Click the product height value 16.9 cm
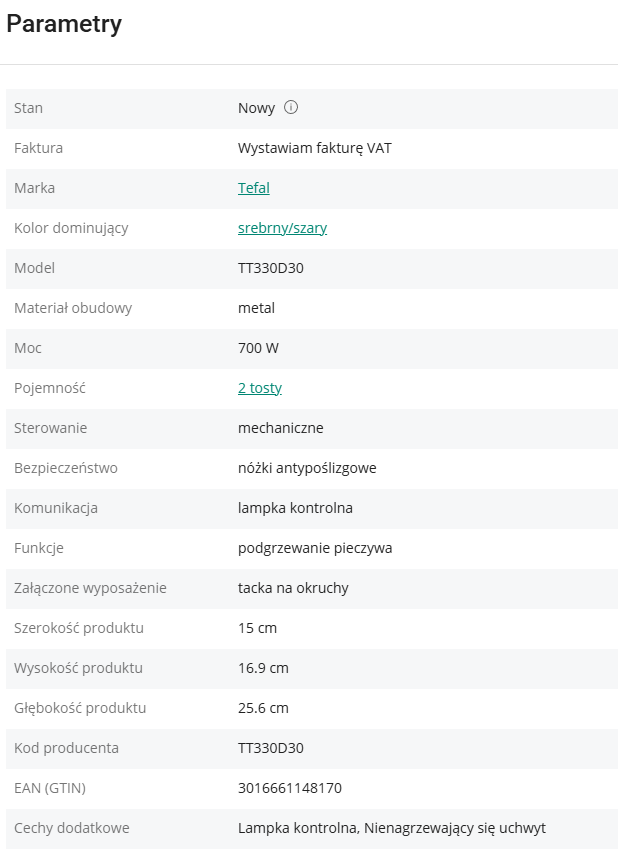 (x=263, y=668)
